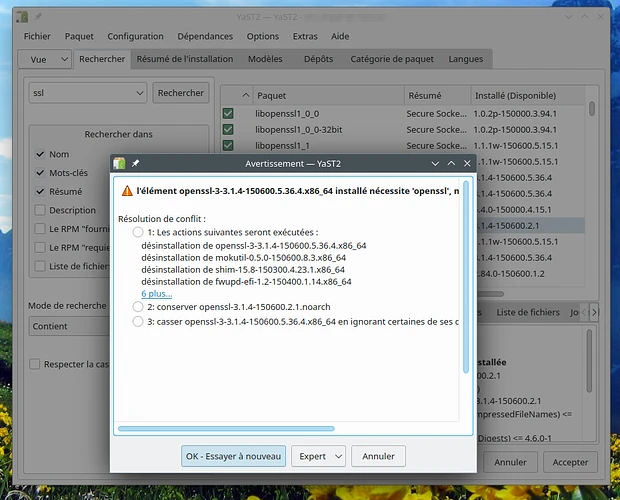Enable the Le RPM "fournit" checkbox

pos(40,228)
